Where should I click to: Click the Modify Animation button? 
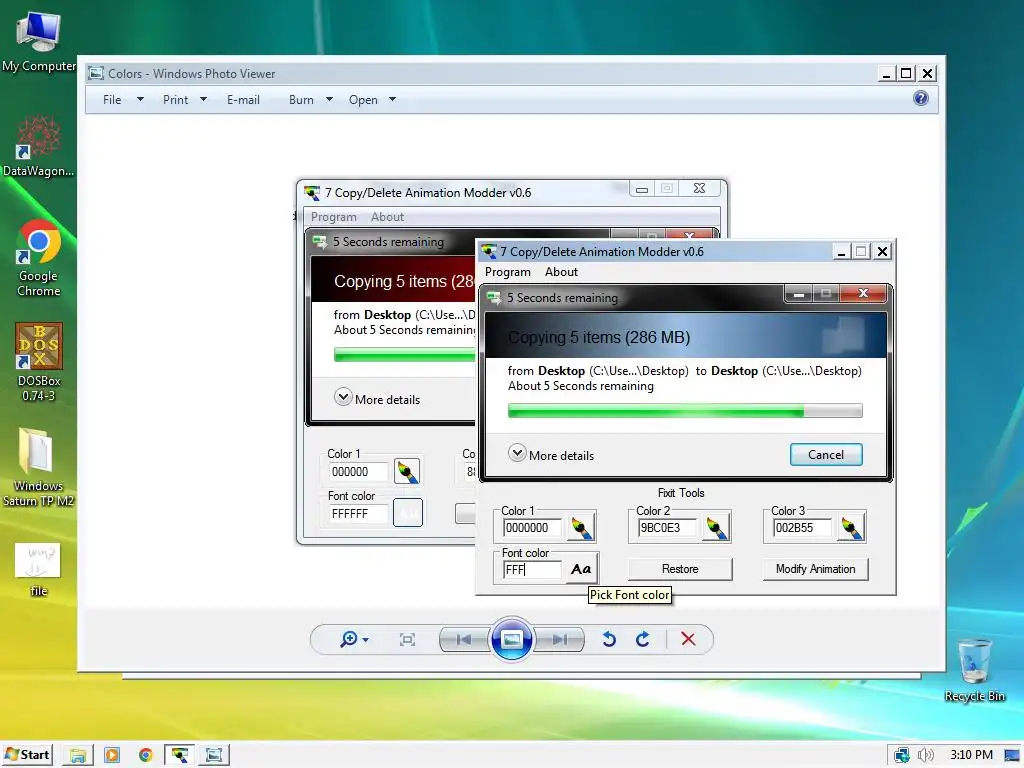coord(815,569)
